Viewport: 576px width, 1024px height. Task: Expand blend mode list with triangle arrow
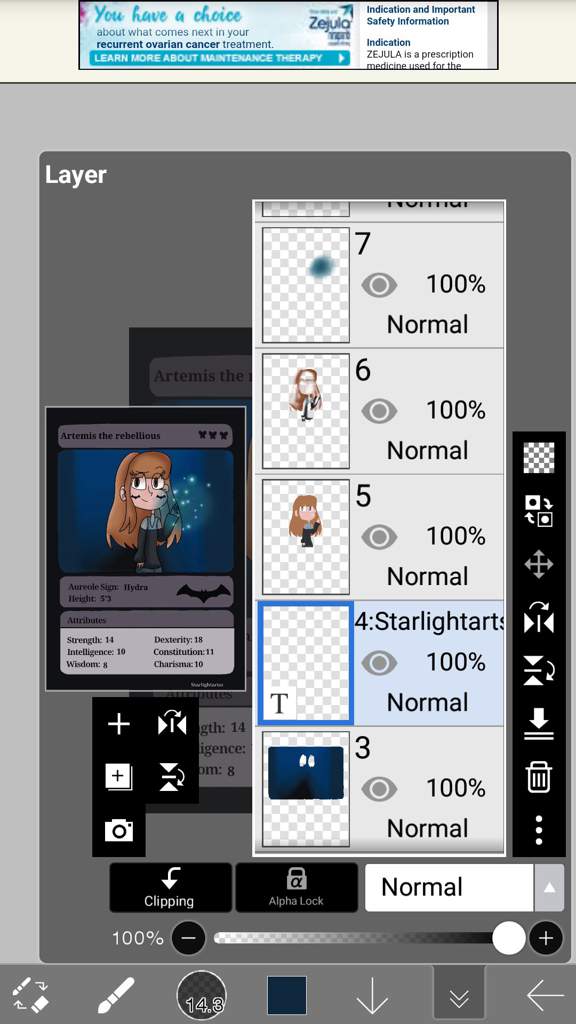pyautogui.click(x=549, y=888)
